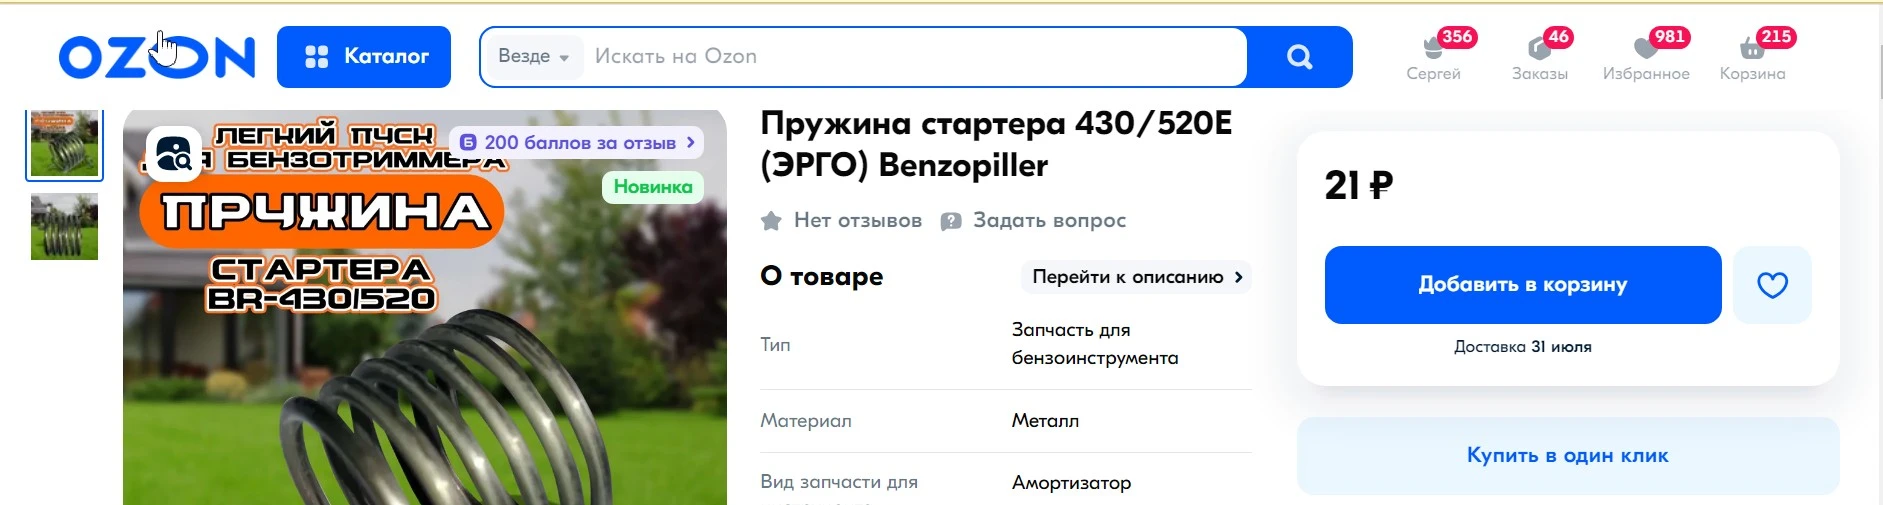Open Заказы orders icon

[x=1540, y=57]
